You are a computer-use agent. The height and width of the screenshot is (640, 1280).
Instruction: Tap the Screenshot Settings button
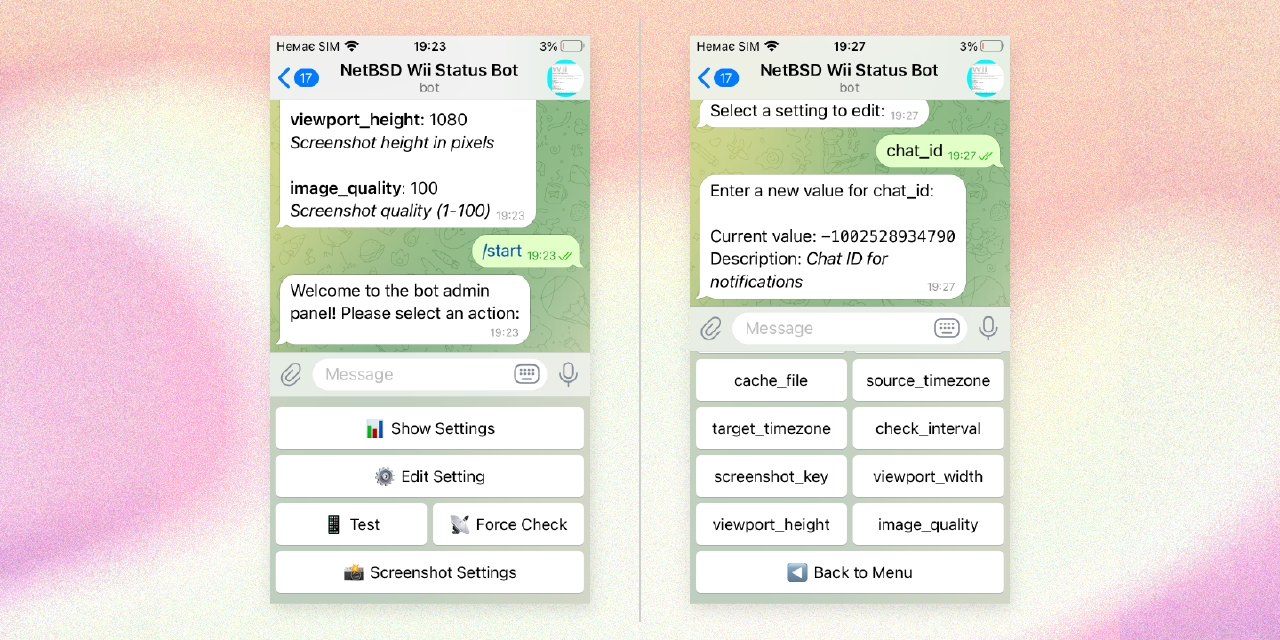430,572
